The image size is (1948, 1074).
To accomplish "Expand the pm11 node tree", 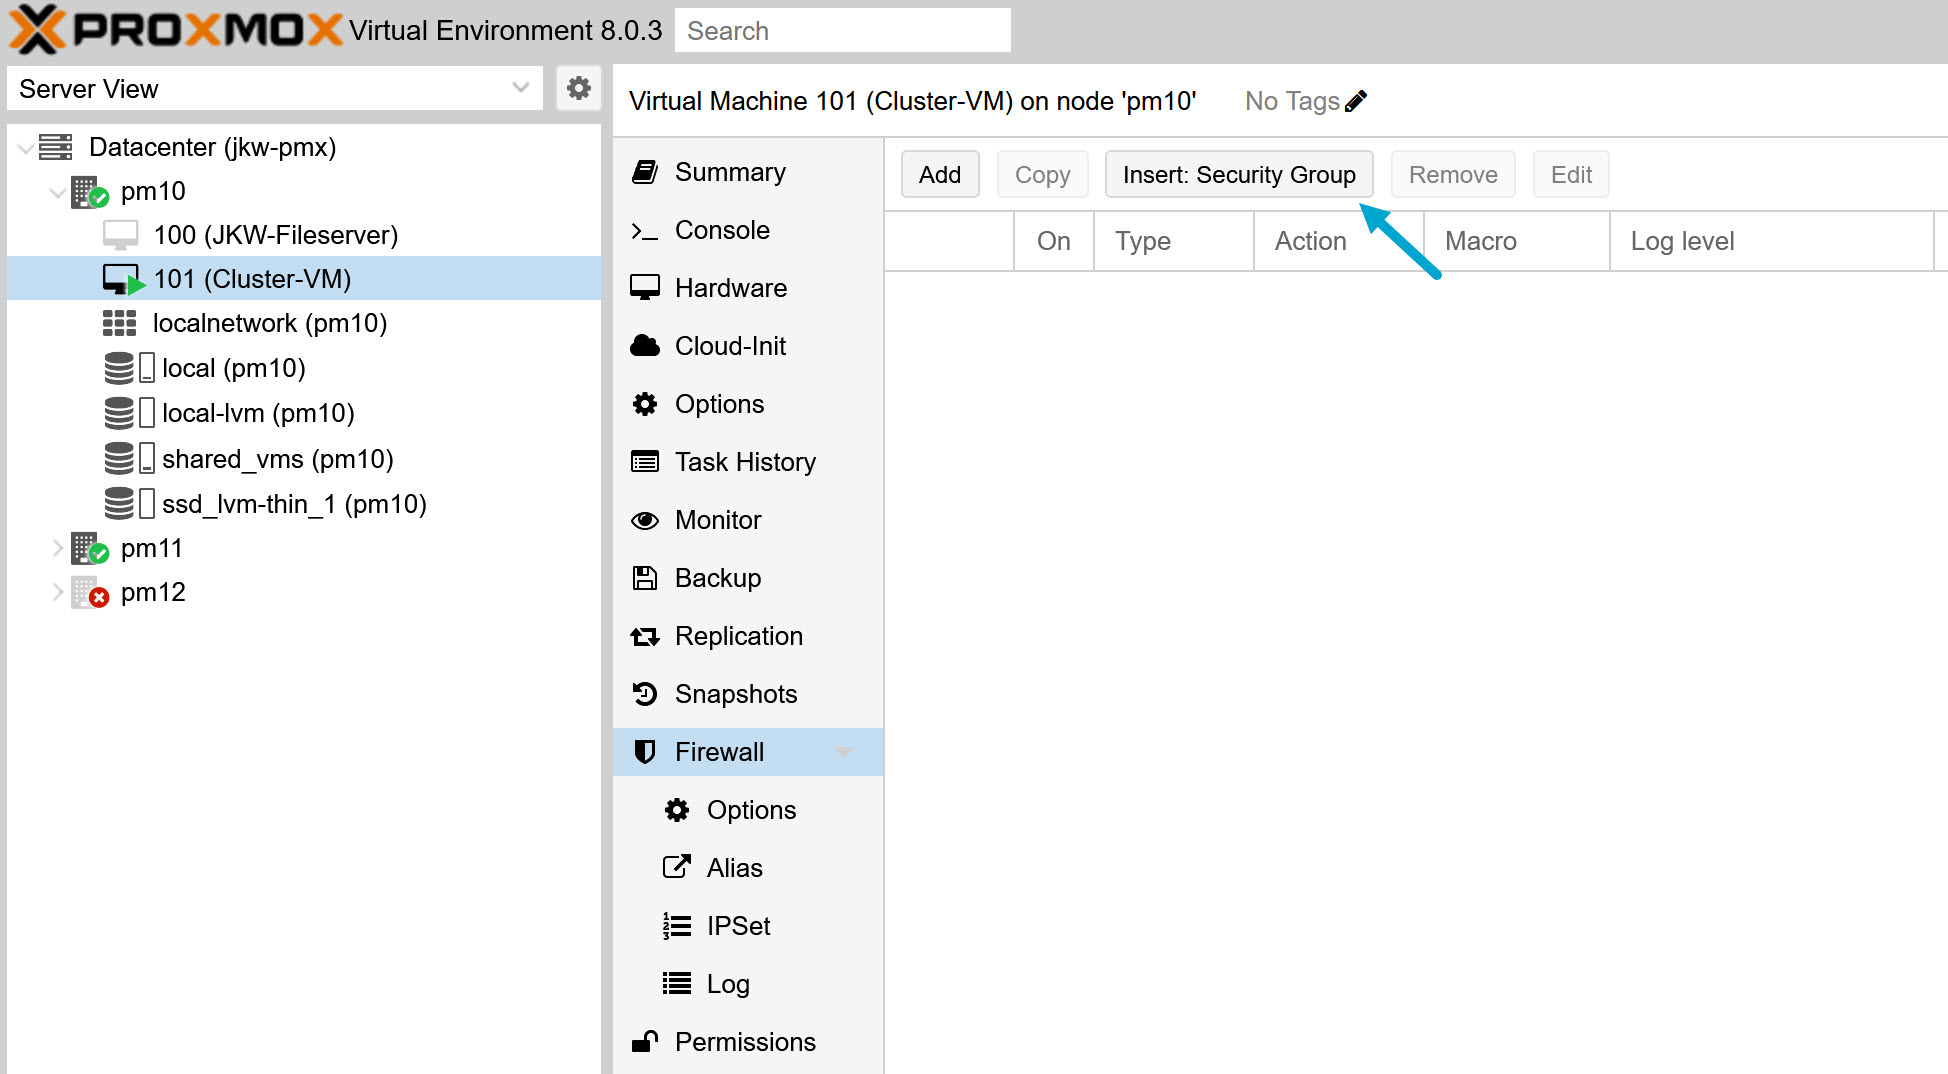I will [x=57, y=547].
